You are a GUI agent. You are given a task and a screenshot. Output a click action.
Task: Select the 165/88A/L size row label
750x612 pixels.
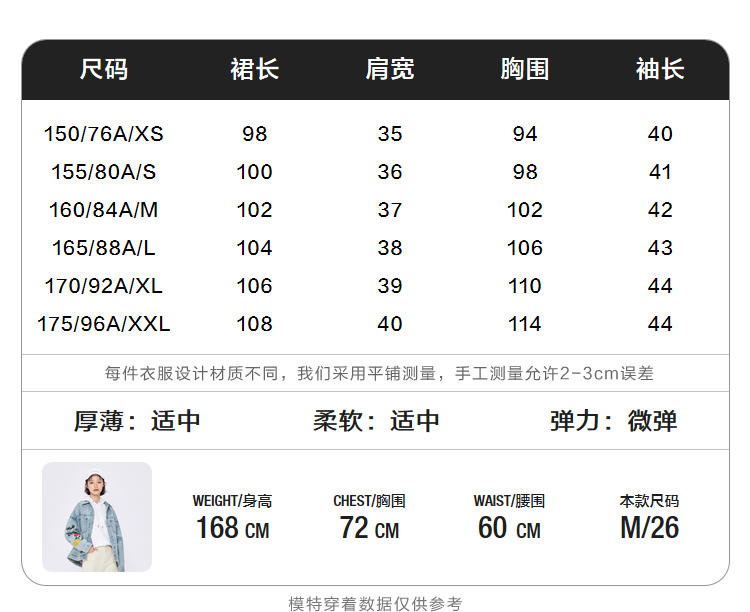click(104, 248)
